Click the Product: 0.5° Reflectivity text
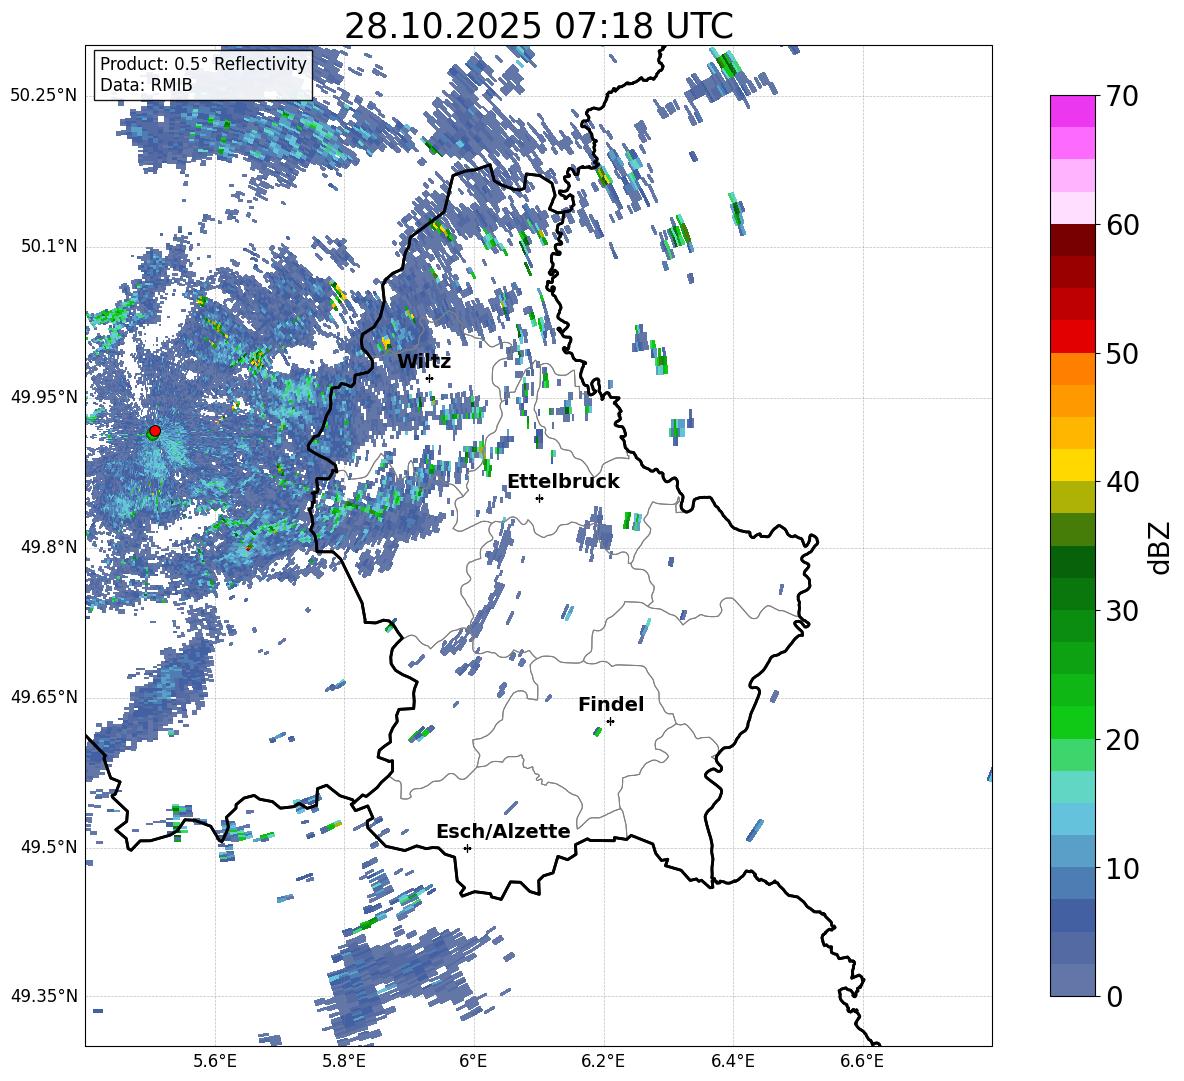The height and width of the screenshot is (1081, 1184). pyautogui.click(x=203, y=63)
